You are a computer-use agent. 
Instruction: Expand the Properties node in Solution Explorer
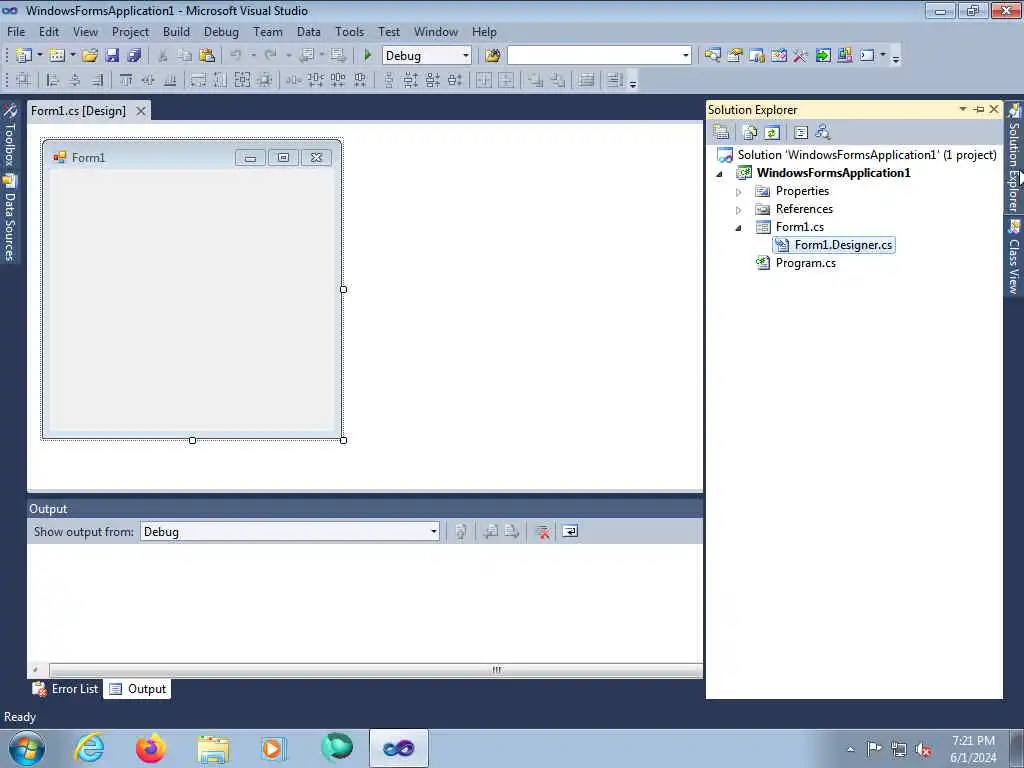(739, 192)
